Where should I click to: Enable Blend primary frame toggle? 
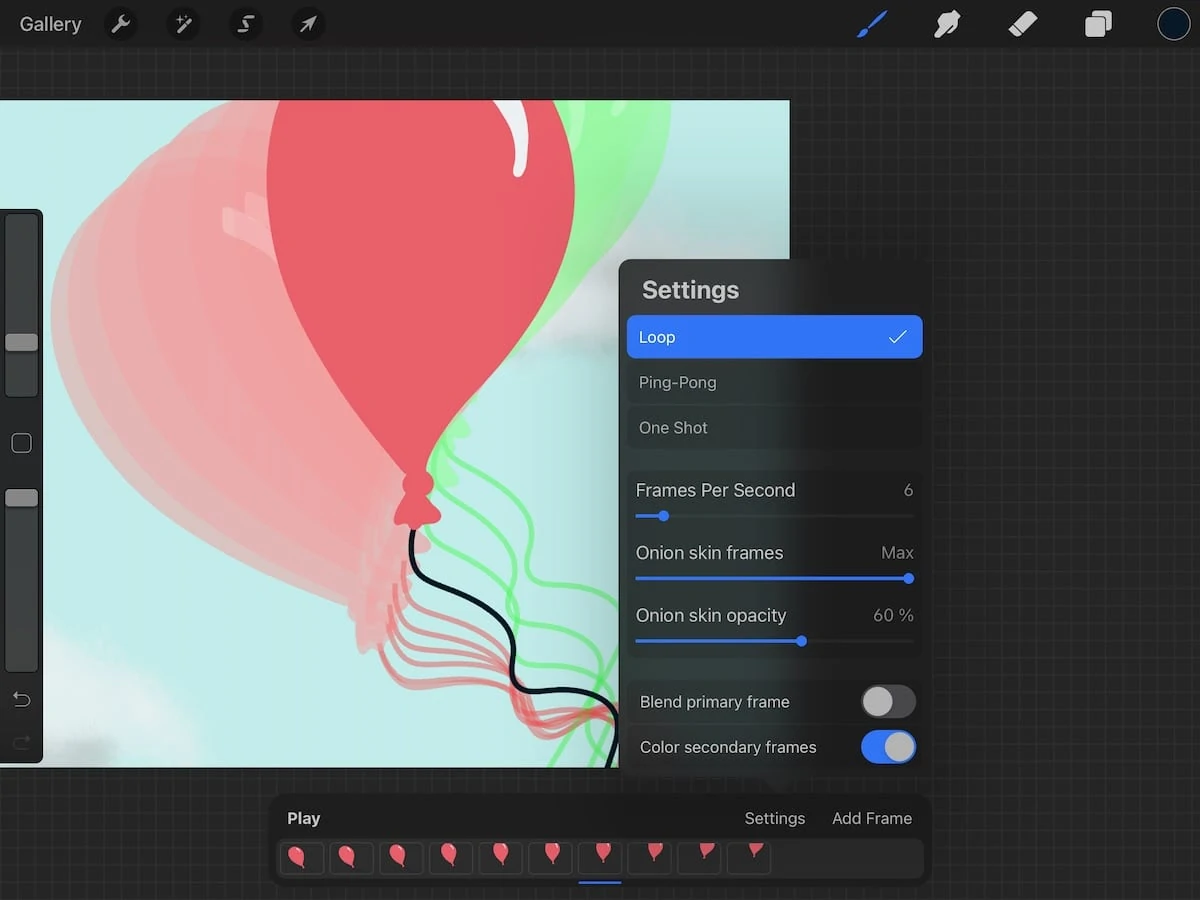pyautogui.click(x=888, y=702)
